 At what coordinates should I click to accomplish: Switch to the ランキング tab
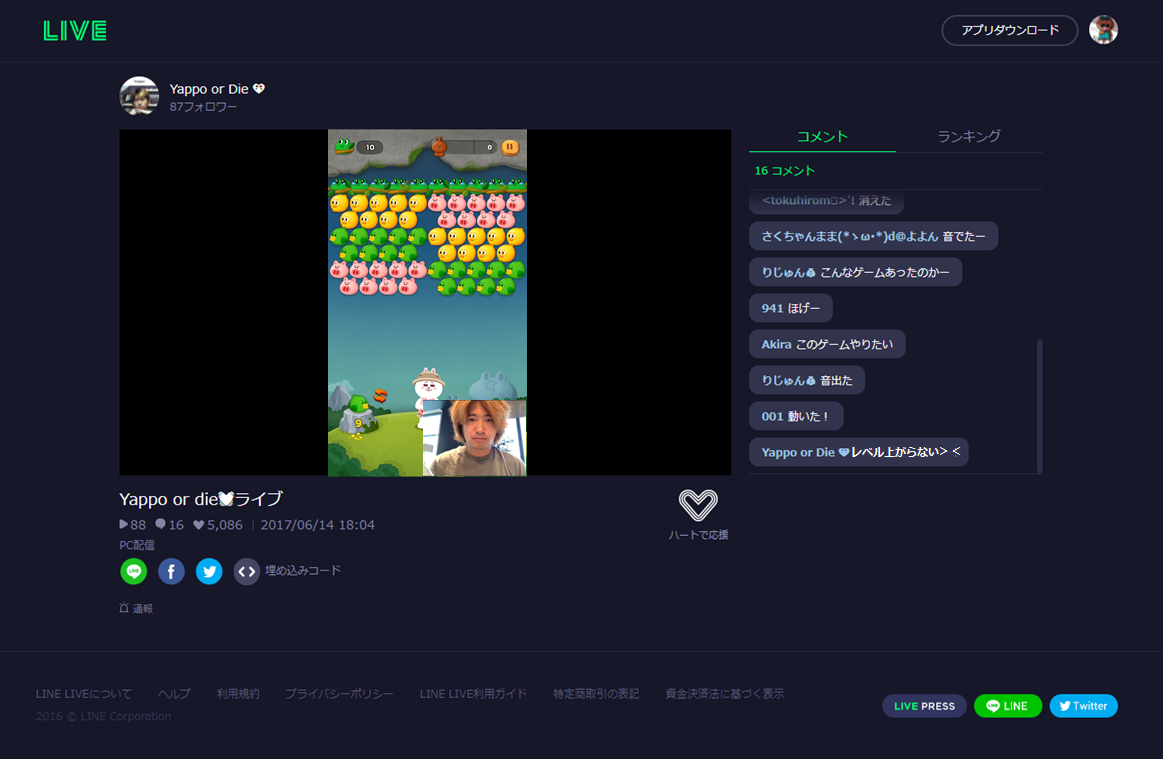tap(968, 137)
